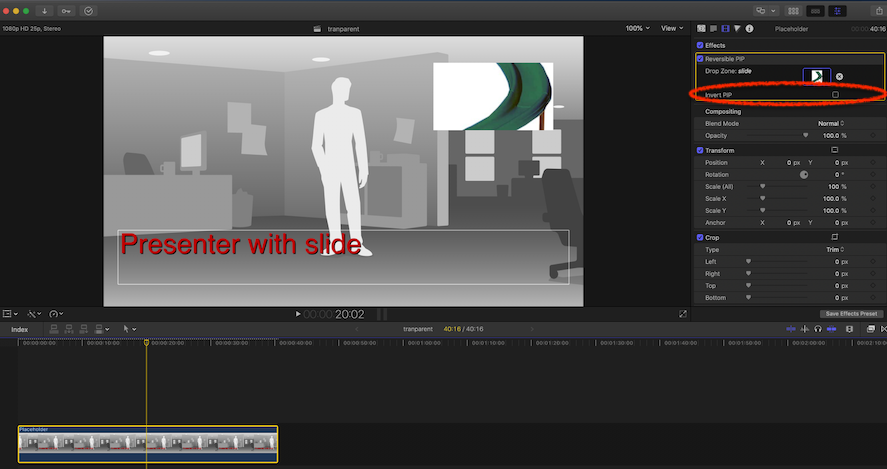Add keyframe for Position

pyautogui.click(x=873, y=162)
